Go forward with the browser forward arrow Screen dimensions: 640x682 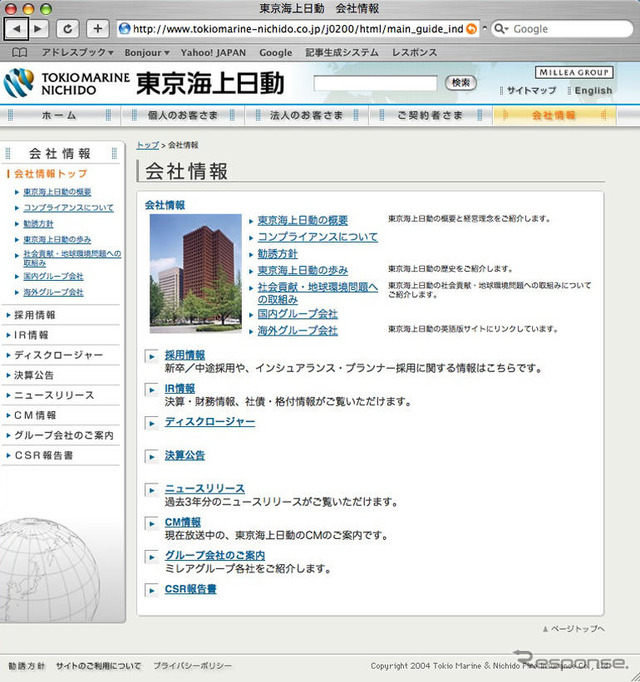38,29
